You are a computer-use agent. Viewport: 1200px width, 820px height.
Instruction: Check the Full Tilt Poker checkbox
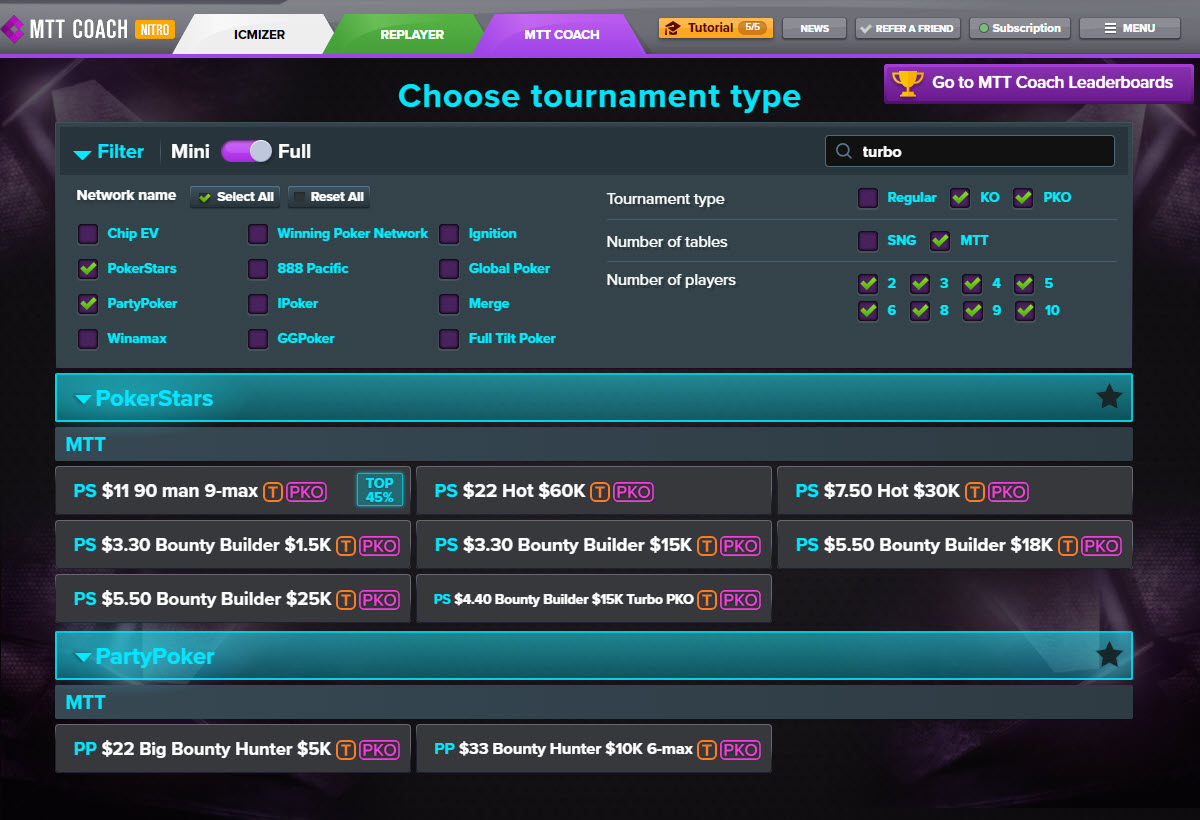(449, 339)
